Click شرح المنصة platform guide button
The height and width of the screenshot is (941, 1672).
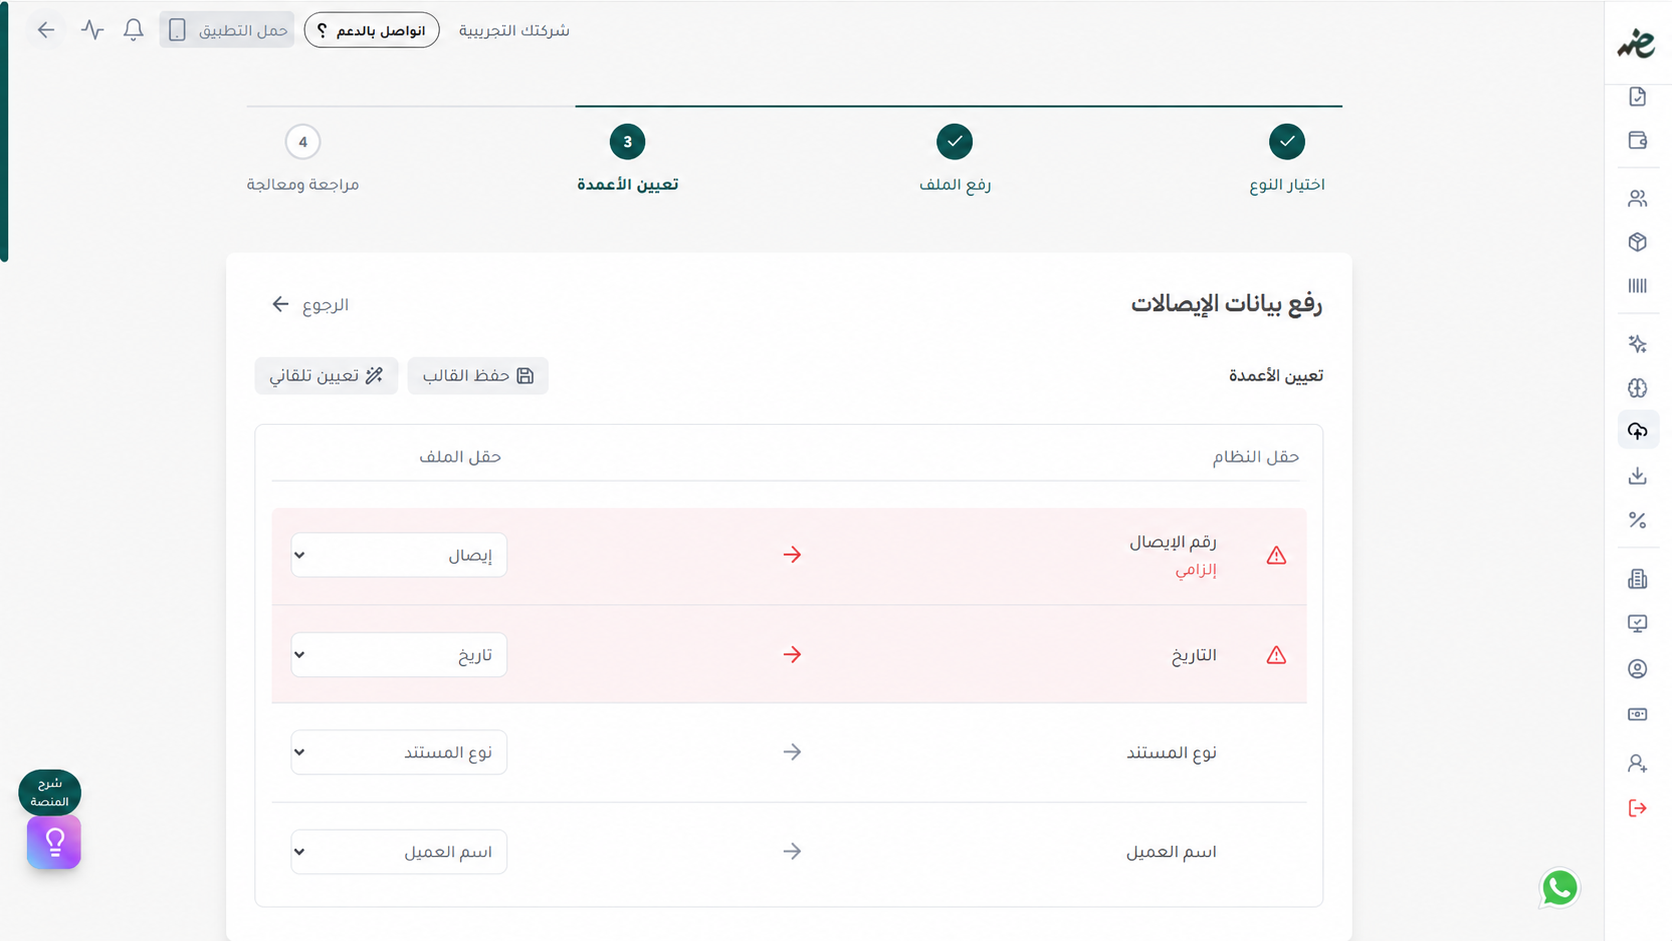coord(50,793)
